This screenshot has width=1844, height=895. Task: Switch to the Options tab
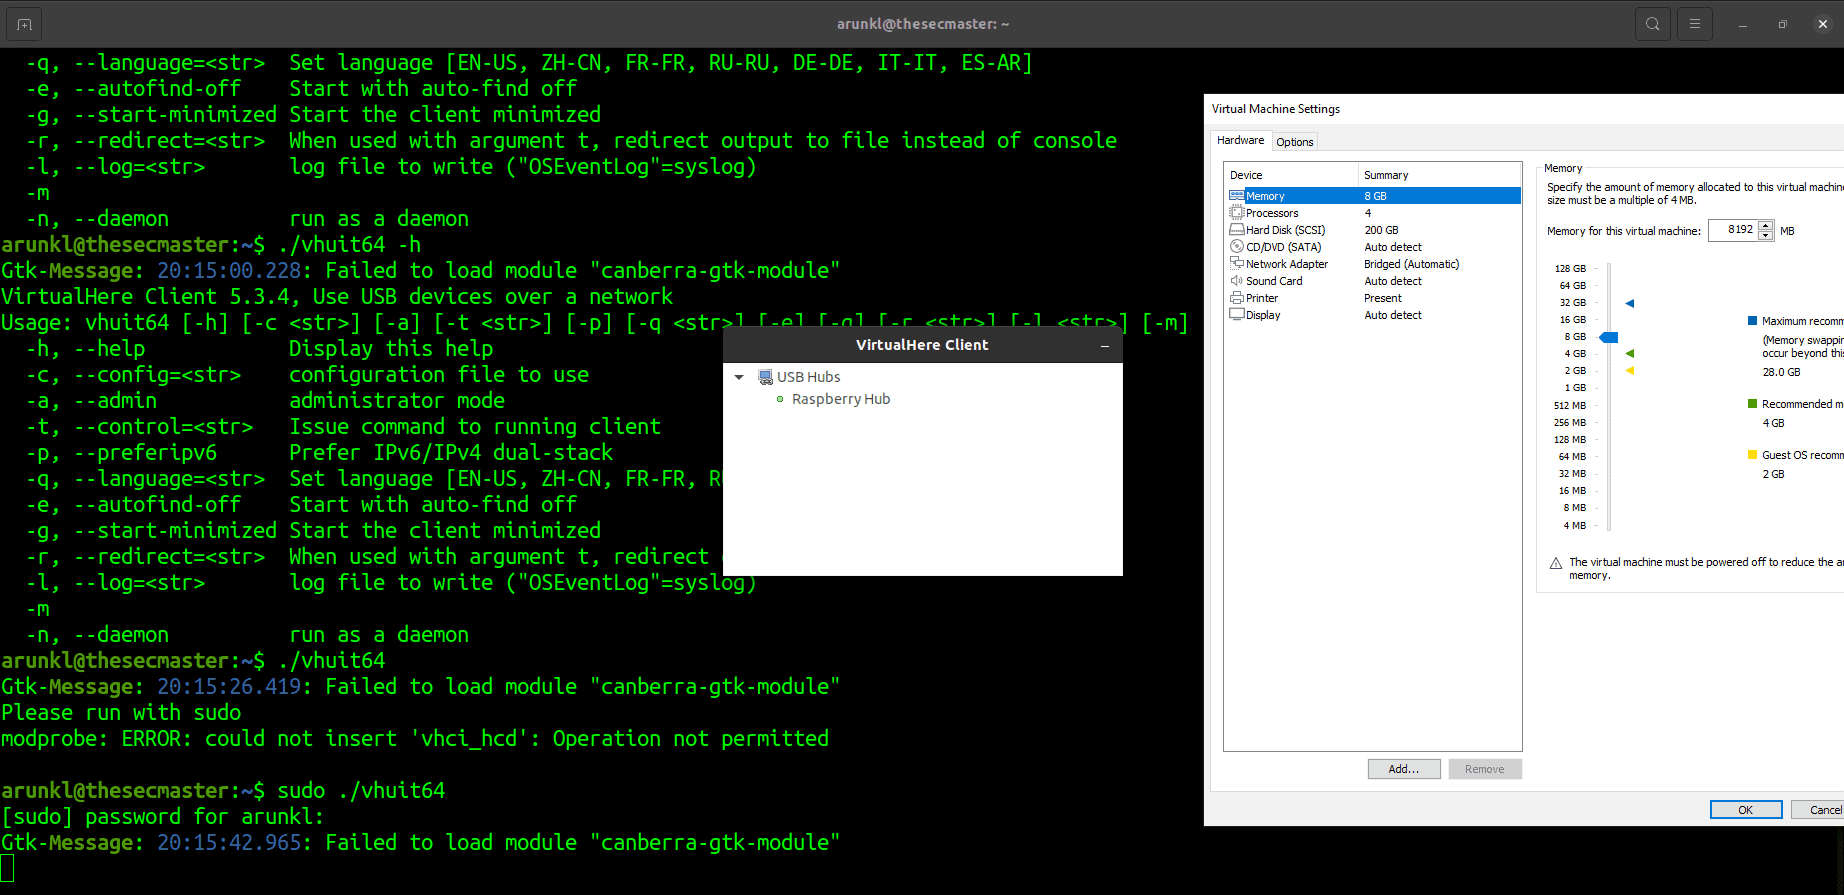point(1295,142)
